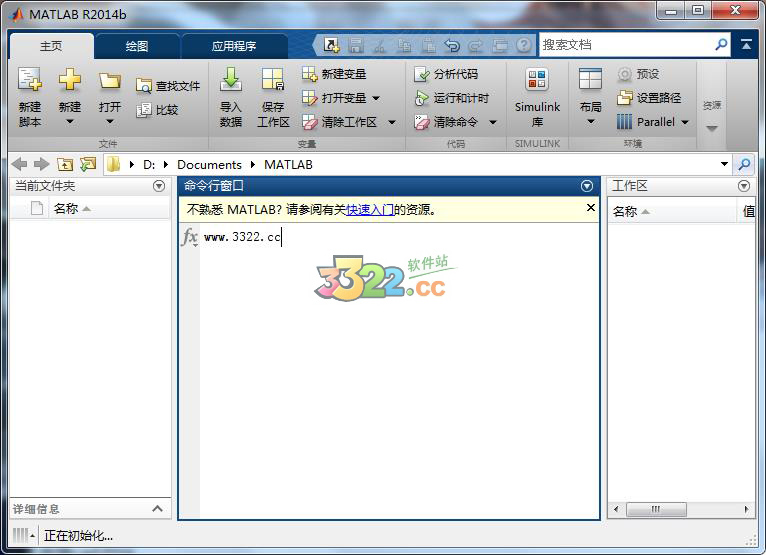The width and height of the screenshot is (766, 555).
Task: Expand the Details (详细信息) panel
Action: (157, 509)
